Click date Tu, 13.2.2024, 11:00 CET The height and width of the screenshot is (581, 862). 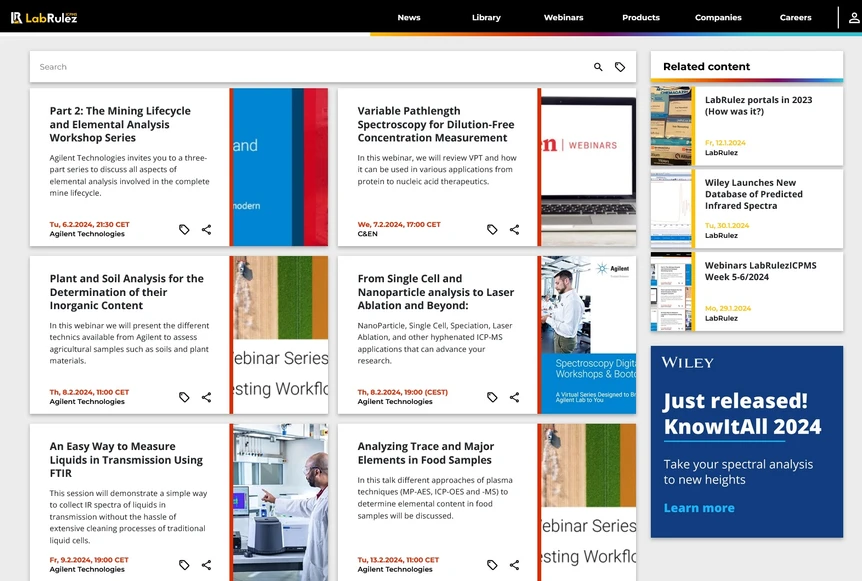[x=398, y=560]
